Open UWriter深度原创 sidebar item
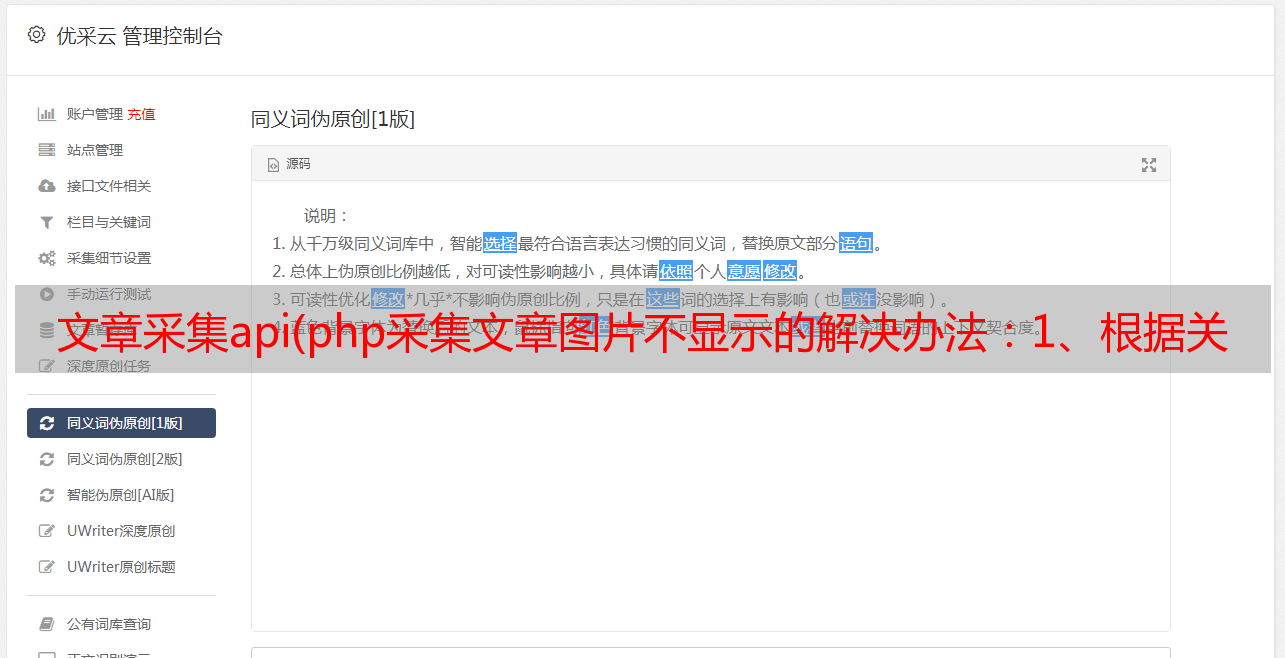This screenshot has width=1285, height=658. pos(121,531)
